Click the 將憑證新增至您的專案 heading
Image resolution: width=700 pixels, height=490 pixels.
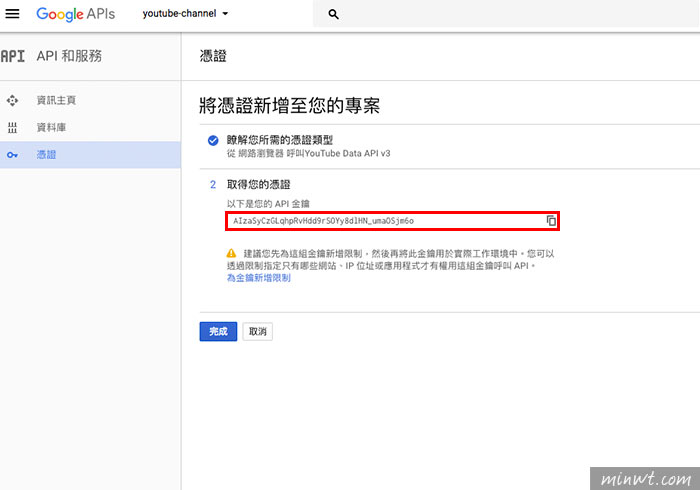point(289,106)
